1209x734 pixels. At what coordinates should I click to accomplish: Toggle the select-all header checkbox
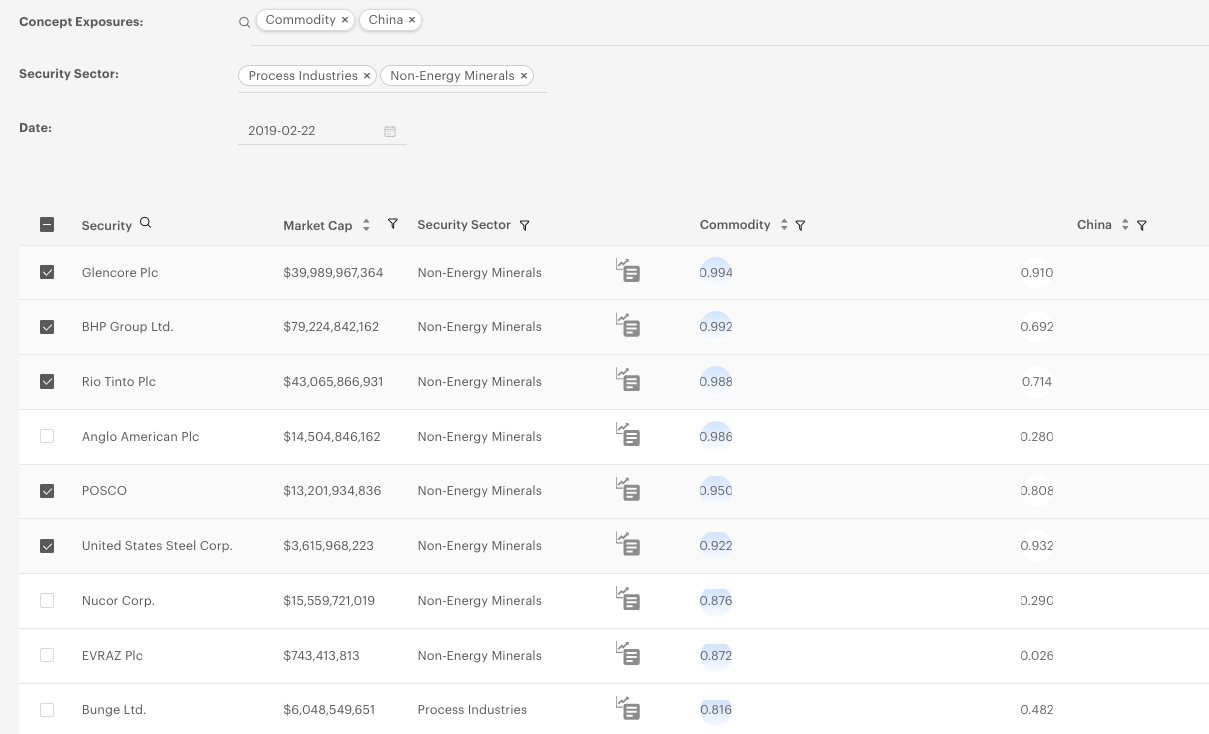click(47, 225)
